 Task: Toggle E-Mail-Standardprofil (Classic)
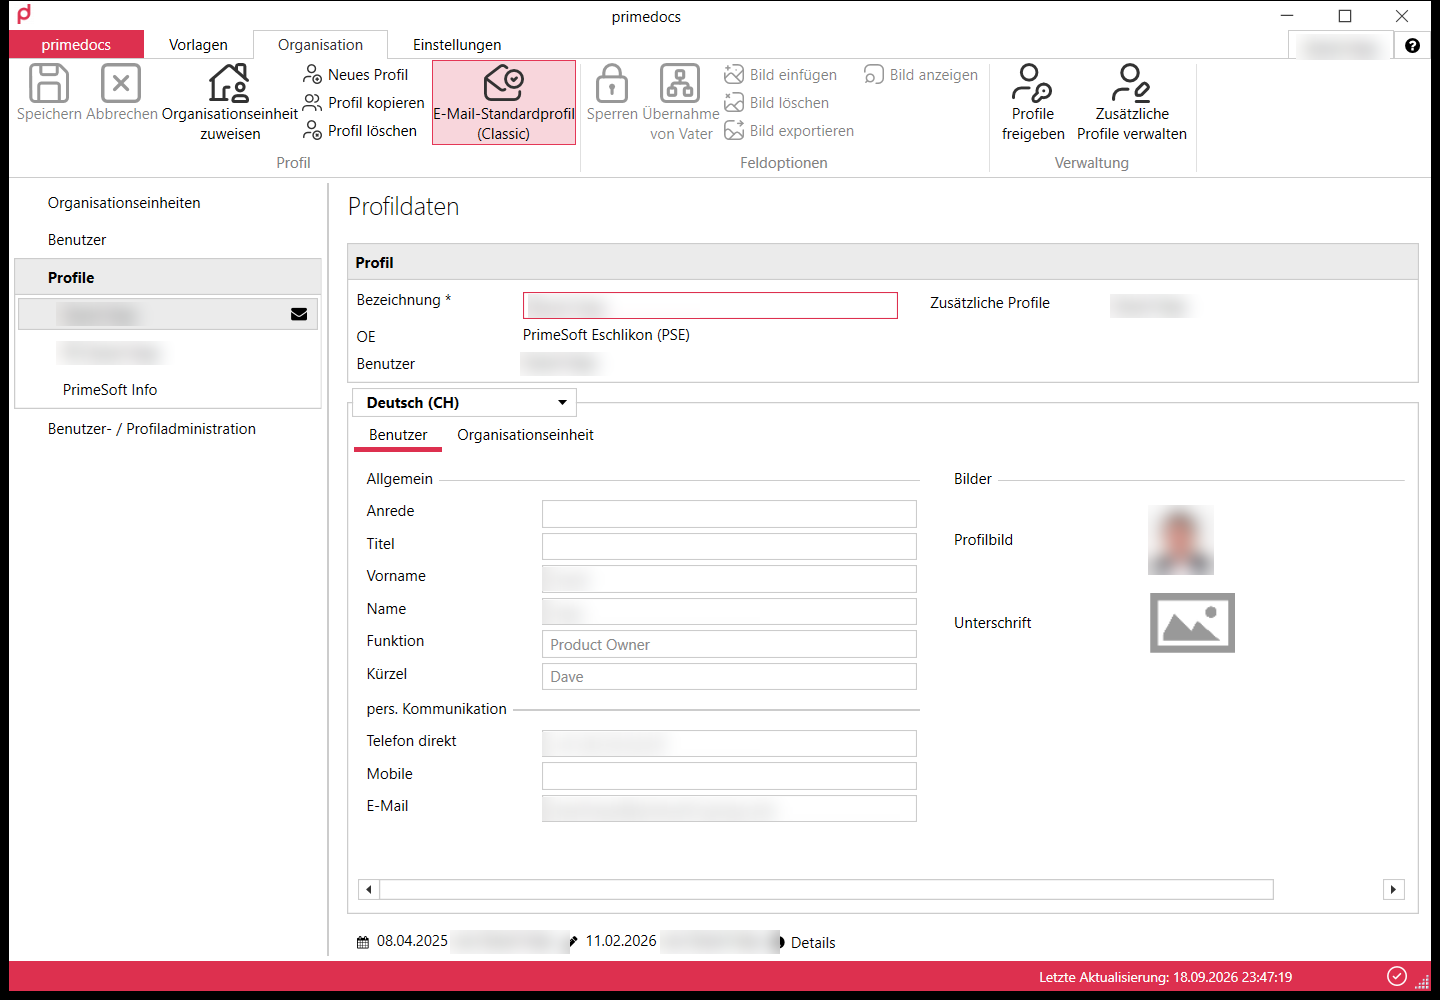pos(504,103)
